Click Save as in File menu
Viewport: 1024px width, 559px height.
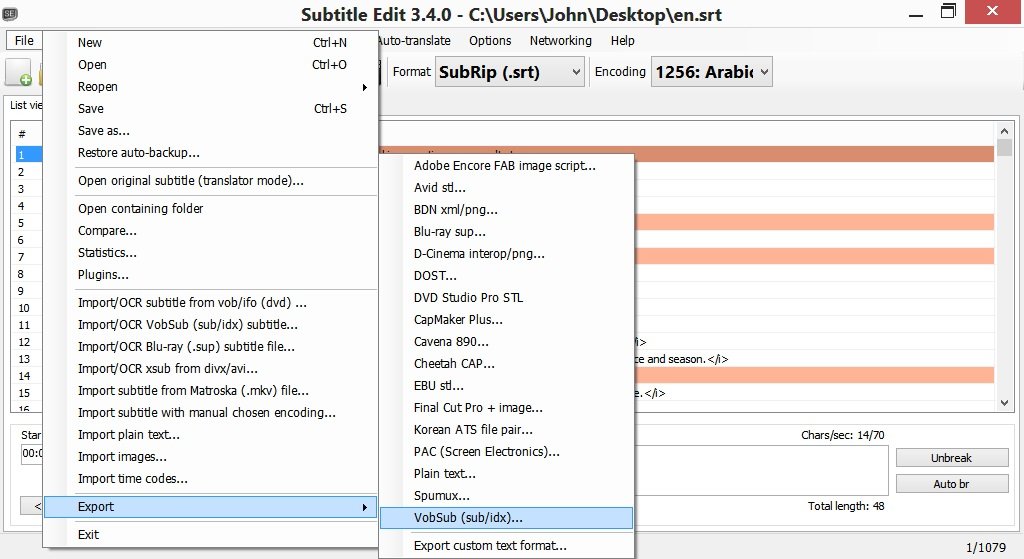[104, 131]
